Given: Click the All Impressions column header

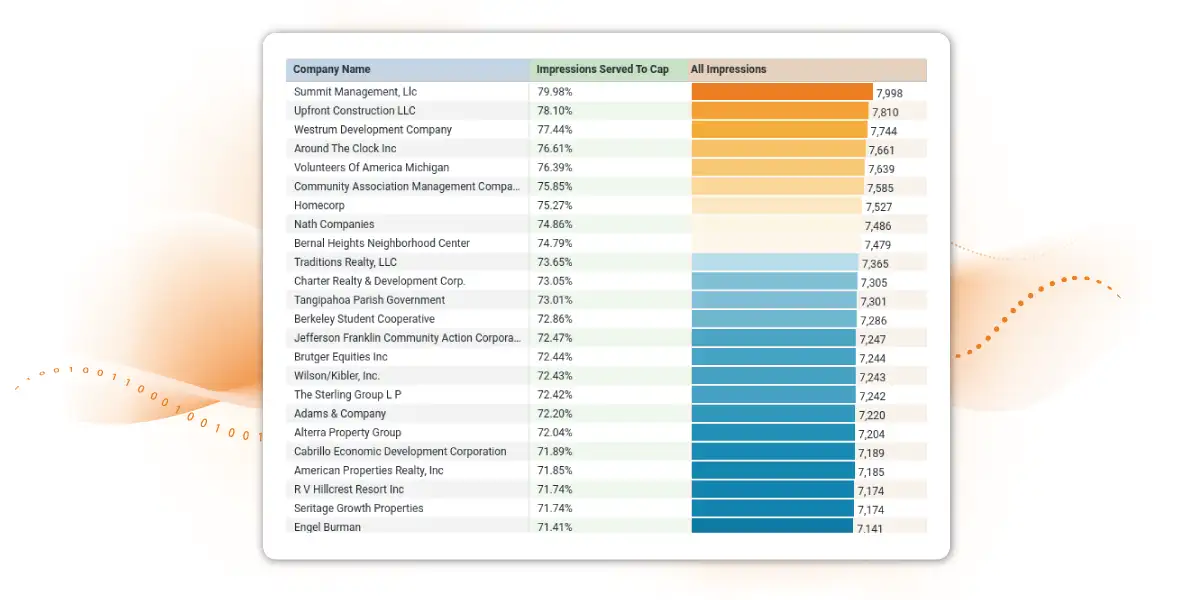Looking at the screenshot, I should pos(728,70).
